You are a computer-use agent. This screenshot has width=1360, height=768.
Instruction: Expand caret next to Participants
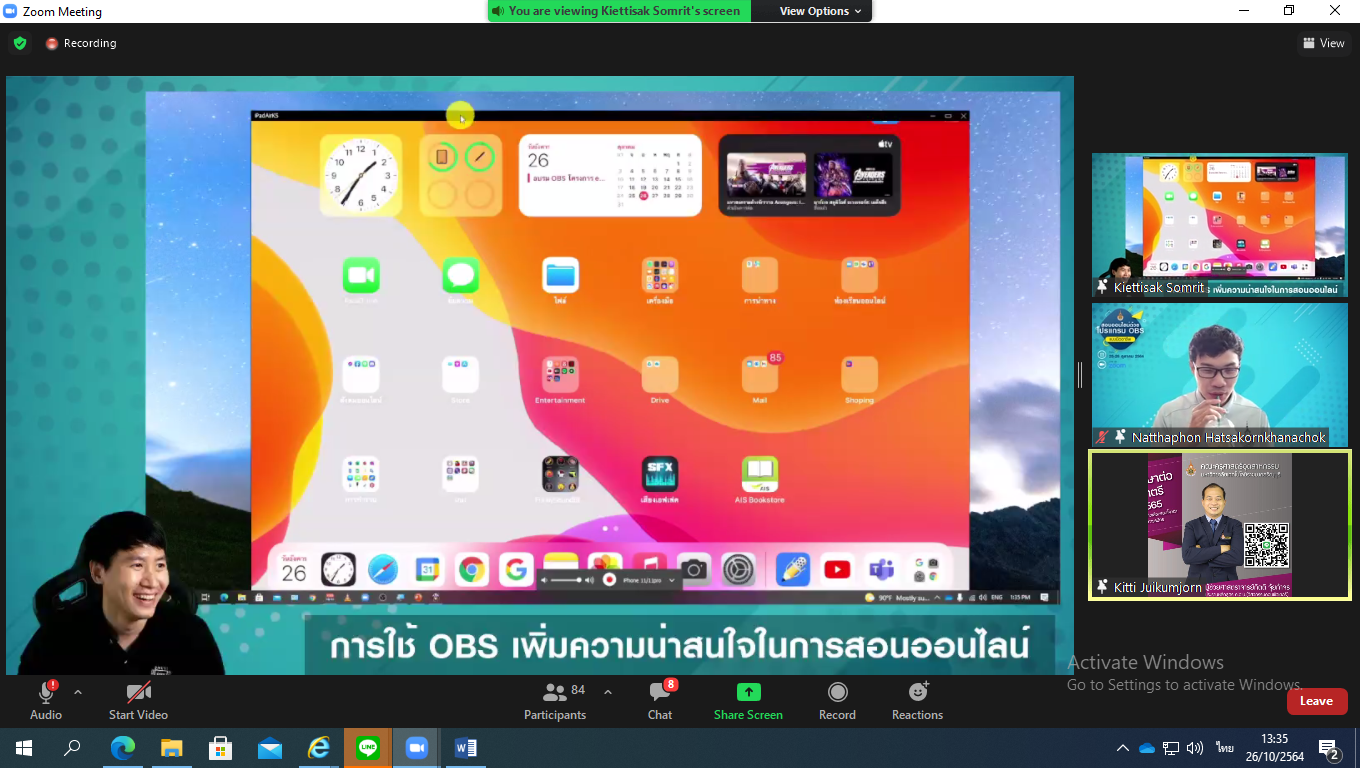[607, 692]
